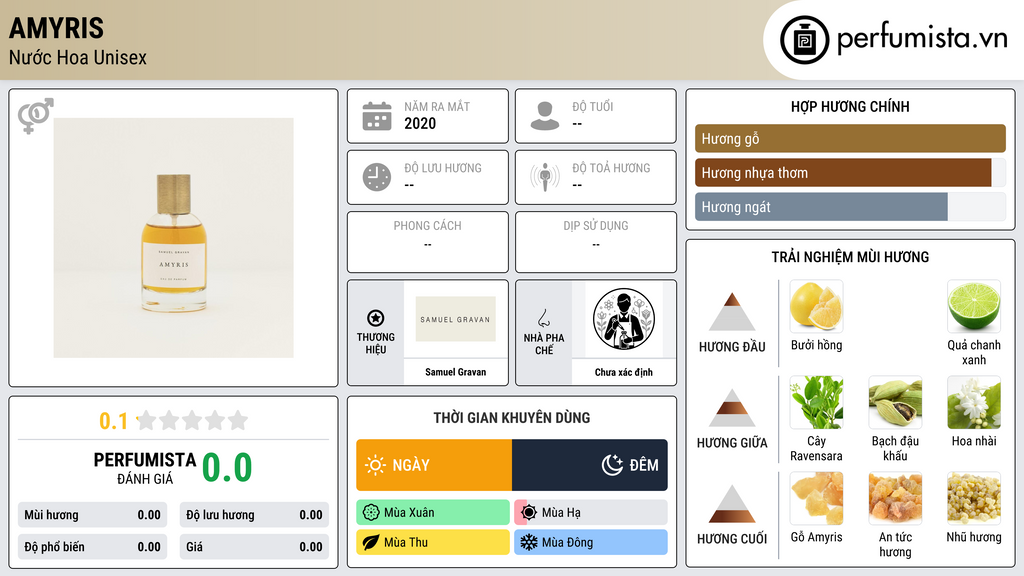Image resolution: width=1024 pixels, height=576 pixels.
Task: Click the person icon beside Độ tuổi
Action: pyautogui.click(x=545, y=116)
